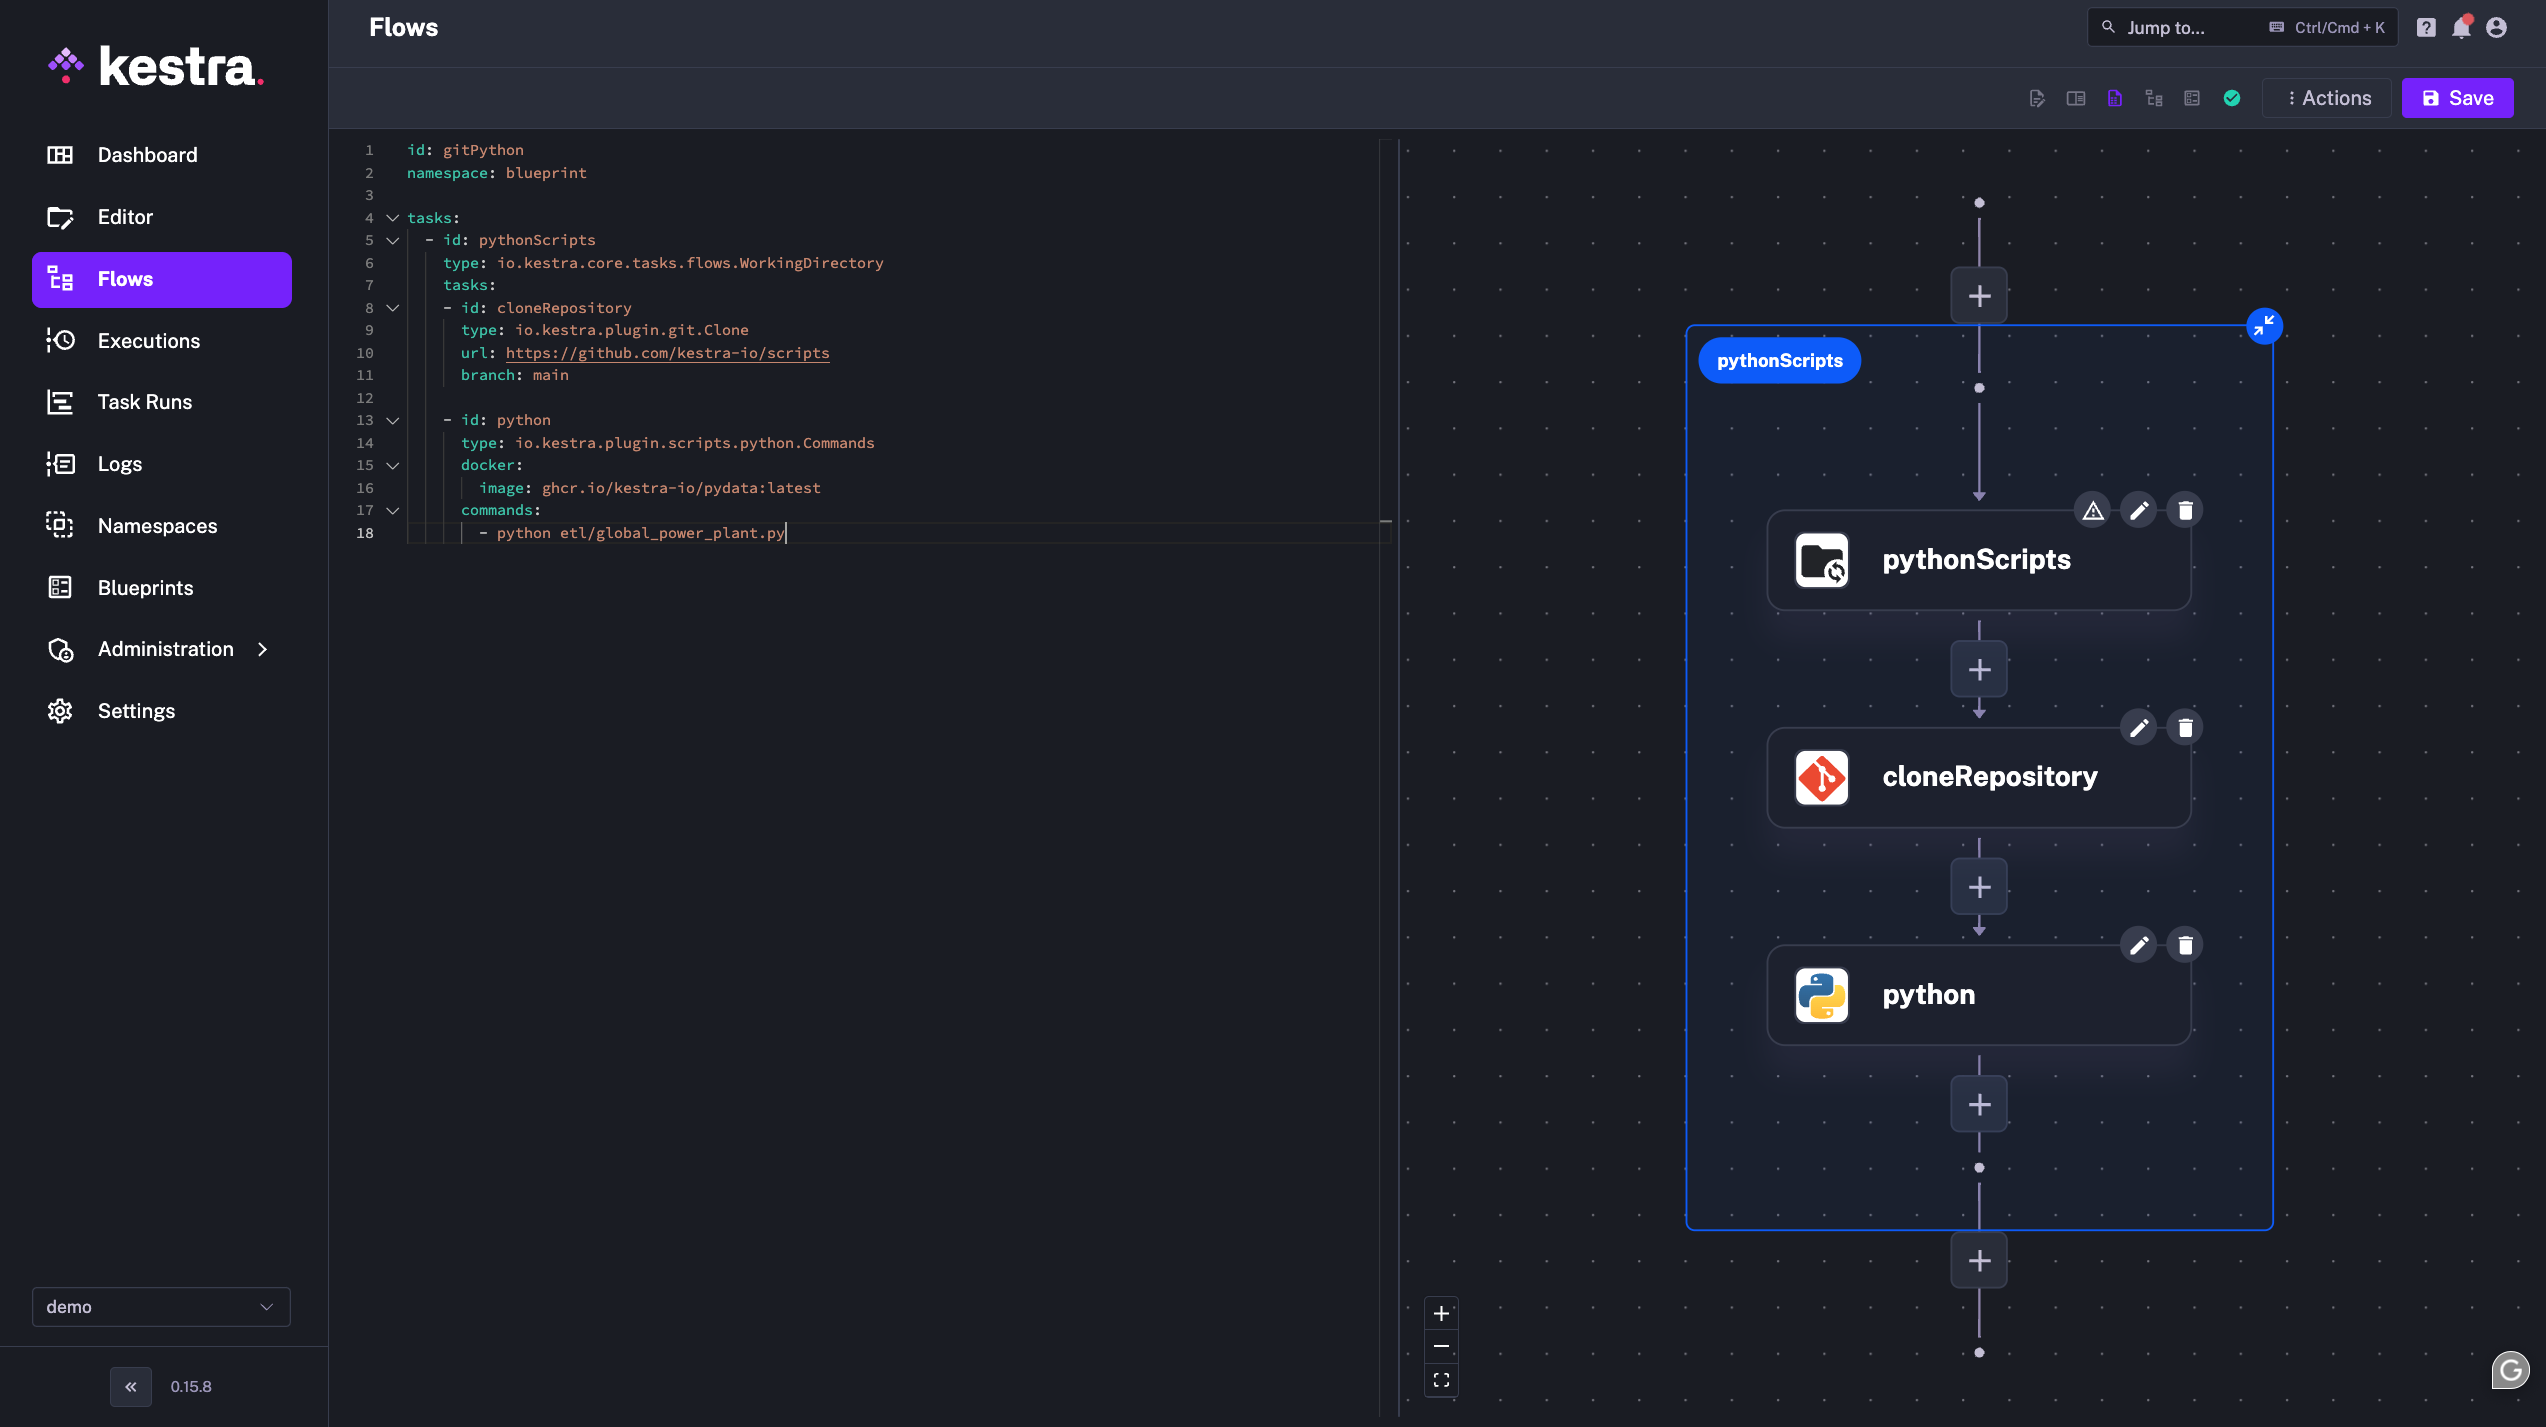
Task: Collapse the tasks block at line 4
Action: (x=393, y=218)
